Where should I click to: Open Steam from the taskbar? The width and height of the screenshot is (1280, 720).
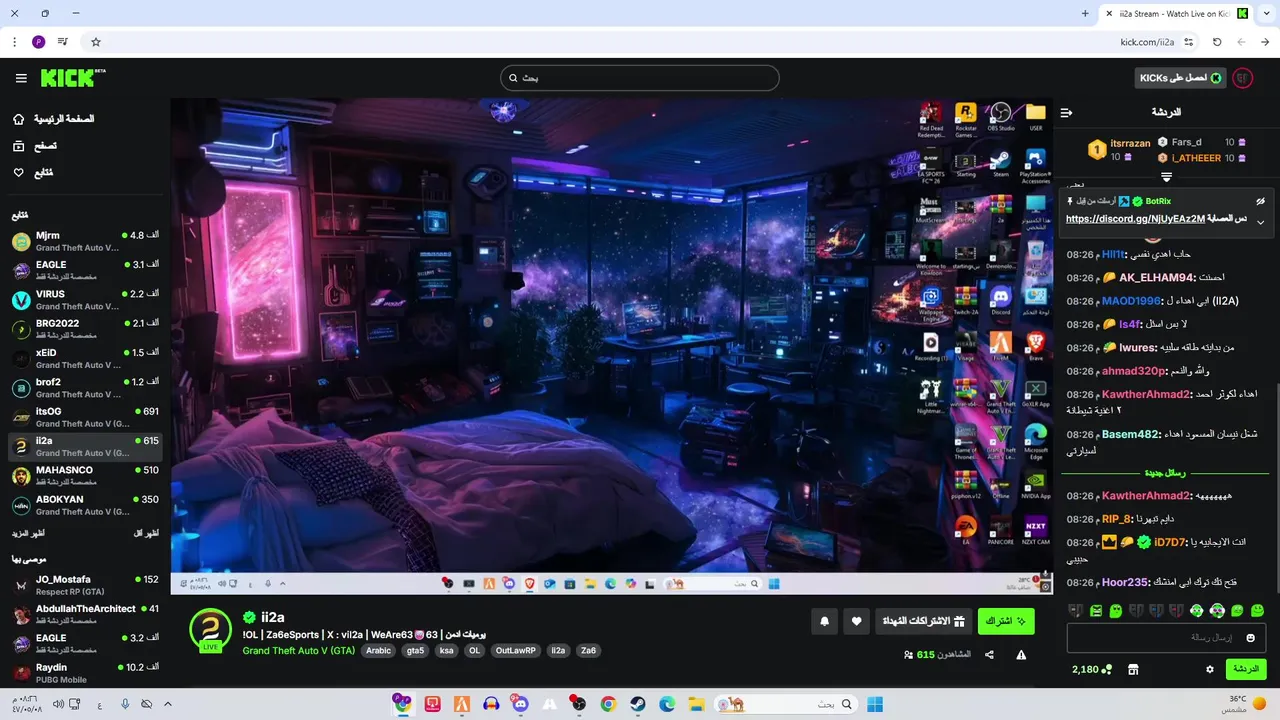[637, 704]
